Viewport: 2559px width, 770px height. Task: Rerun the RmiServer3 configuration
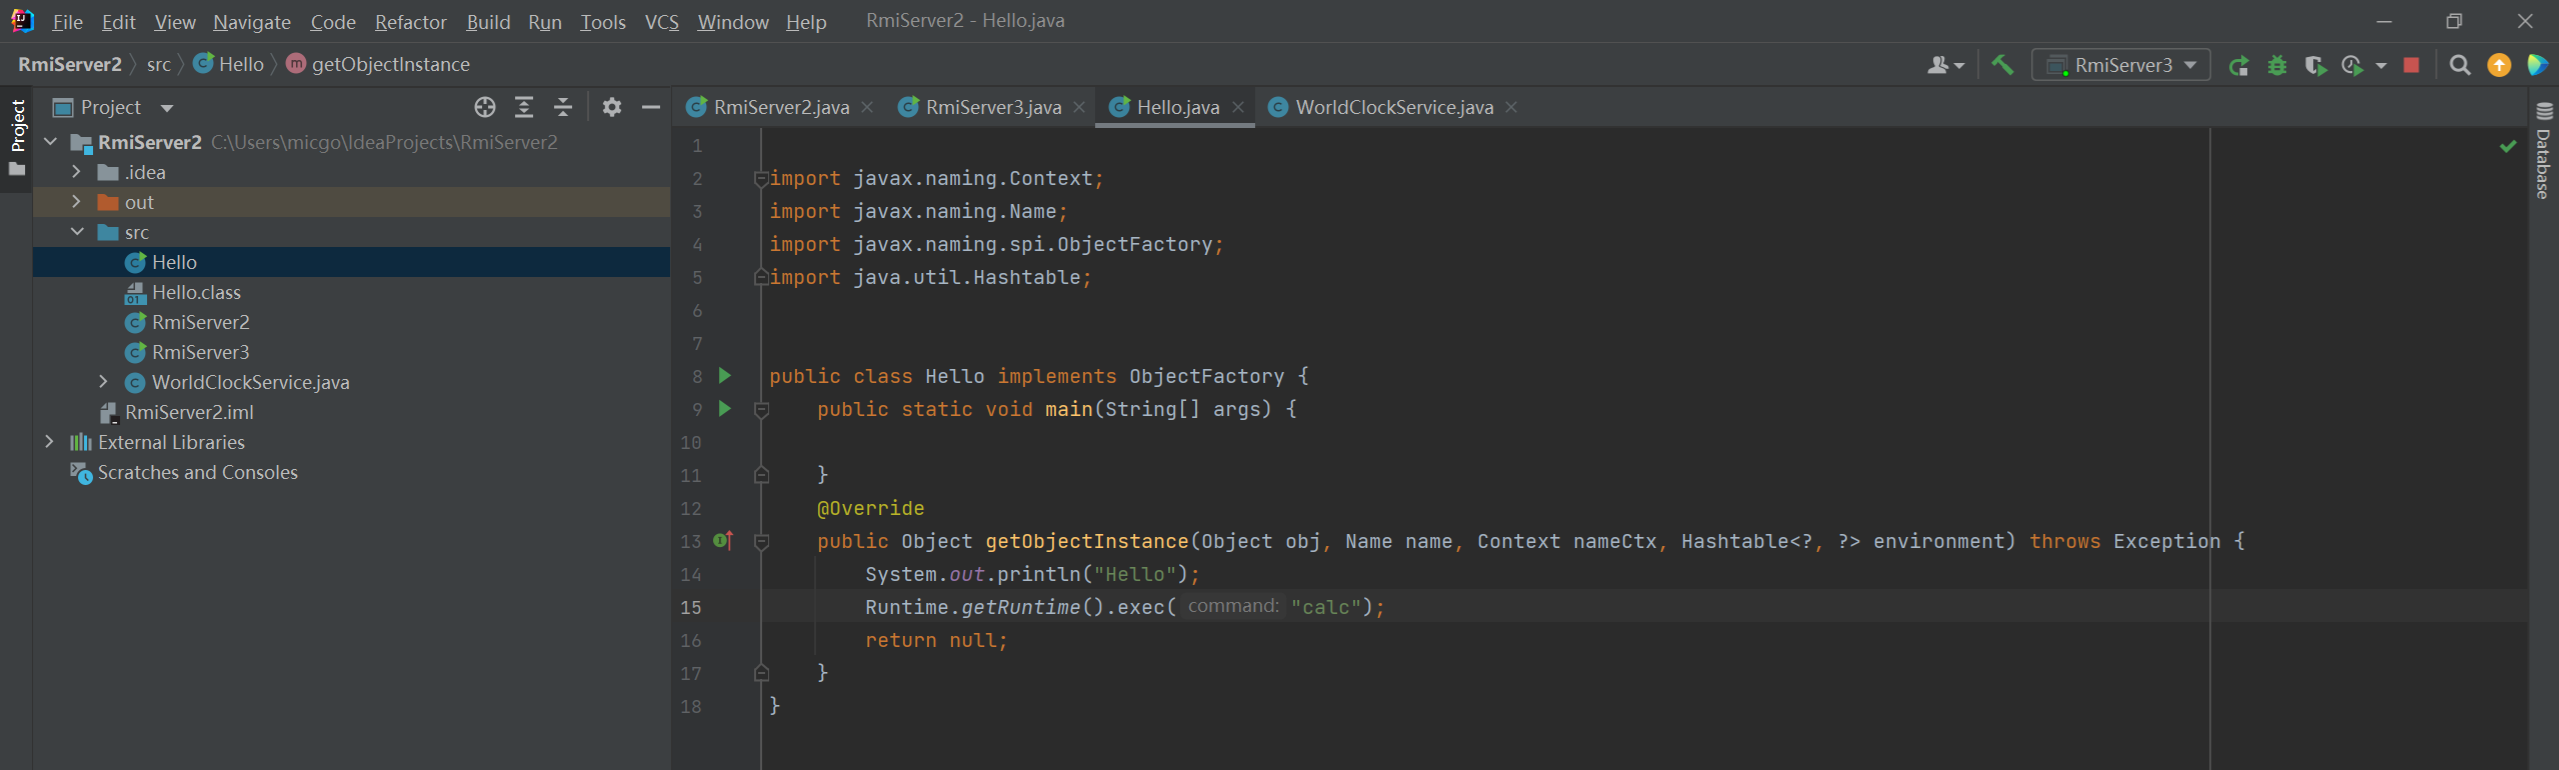(x=2239, y=65)
